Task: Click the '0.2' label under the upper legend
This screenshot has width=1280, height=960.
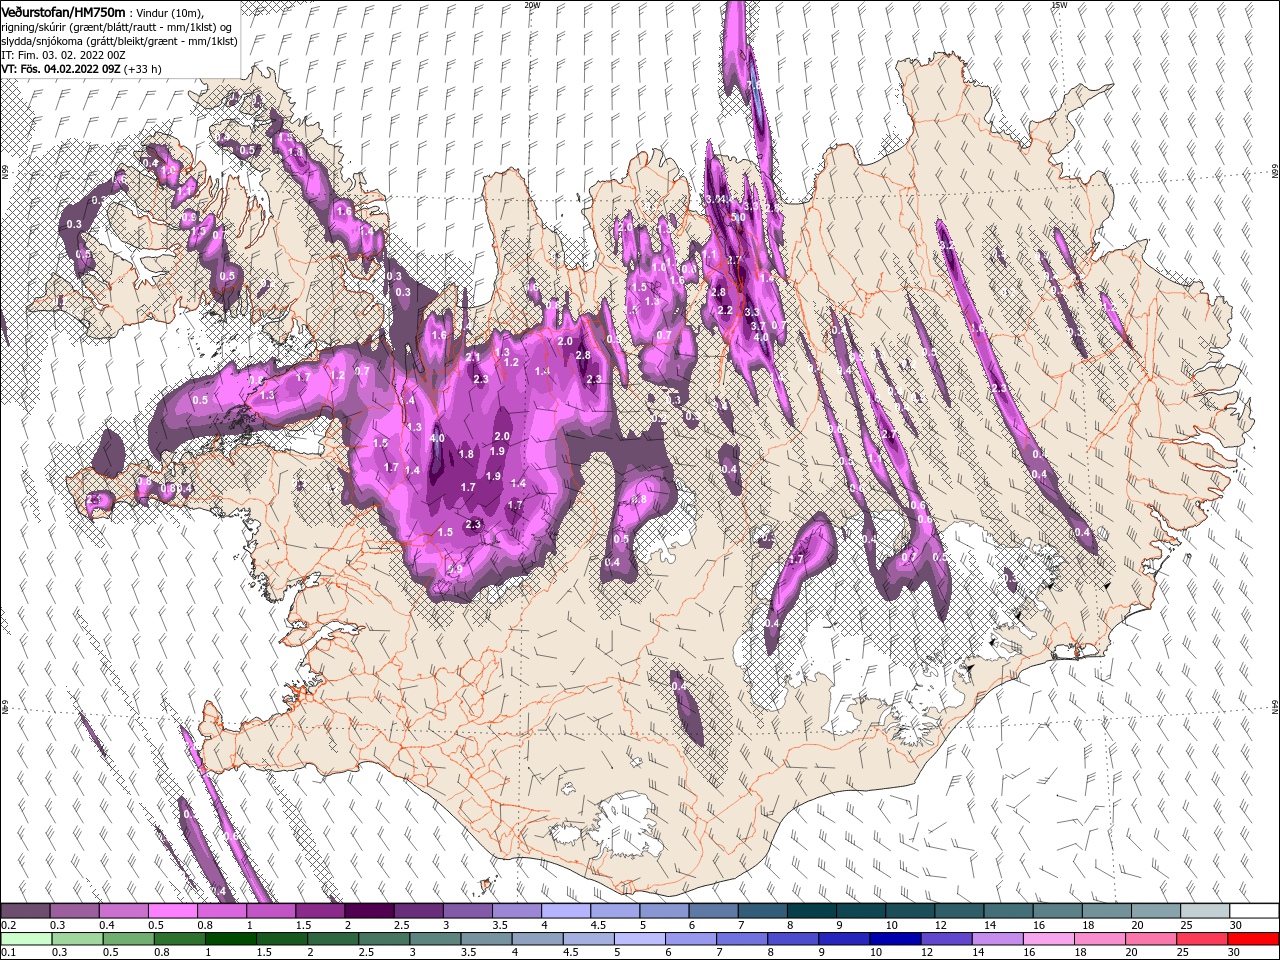Action: point(9,925)
